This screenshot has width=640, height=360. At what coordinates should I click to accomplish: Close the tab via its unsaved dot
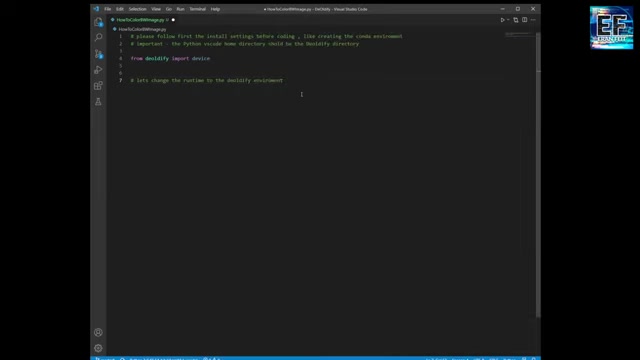point(173,20)
